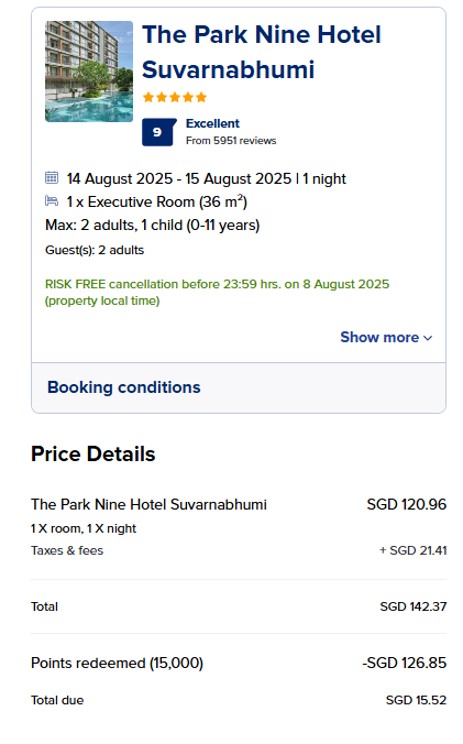Click the SGD 120.96 room price
The image size is (463, 744).
point(407,504)
